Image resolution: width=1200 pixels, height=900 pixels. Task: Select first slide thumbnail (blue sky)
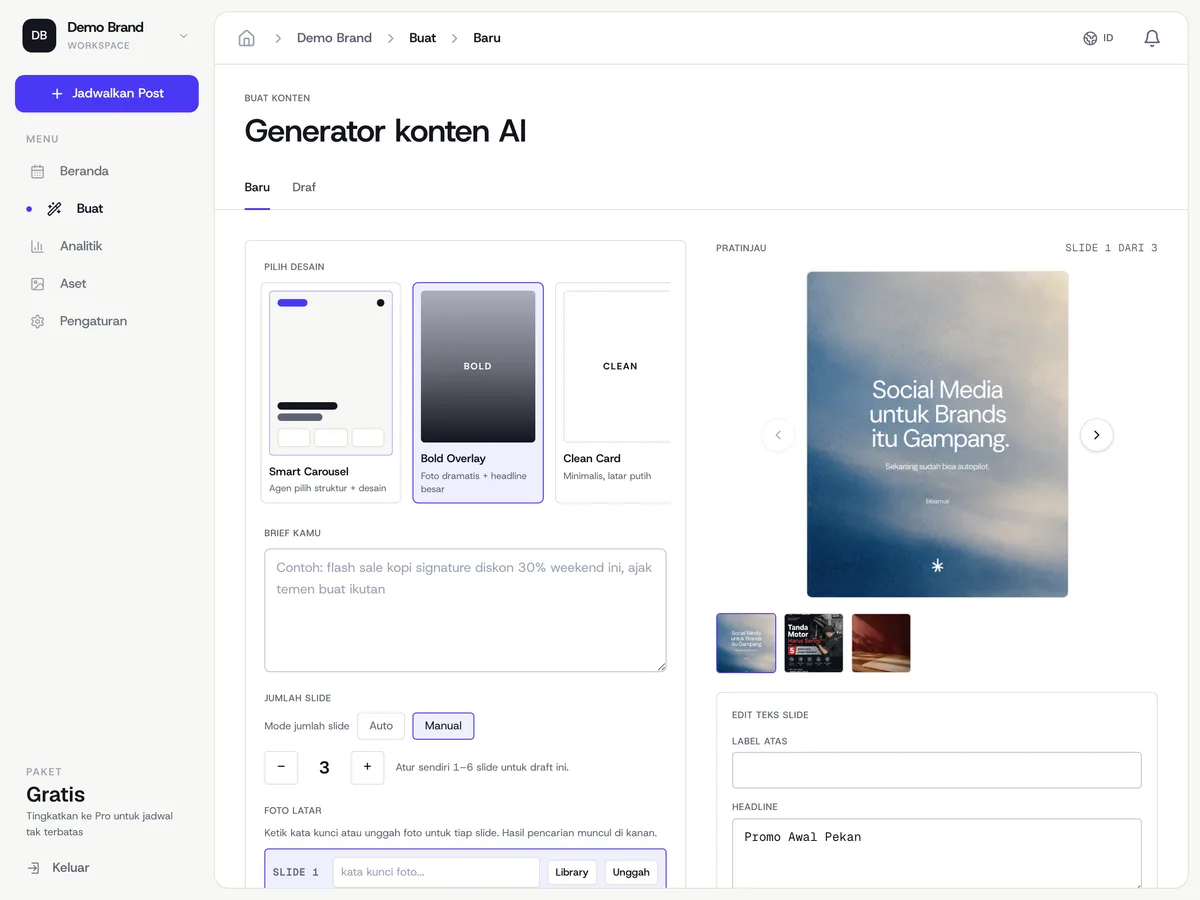[746, 643]
